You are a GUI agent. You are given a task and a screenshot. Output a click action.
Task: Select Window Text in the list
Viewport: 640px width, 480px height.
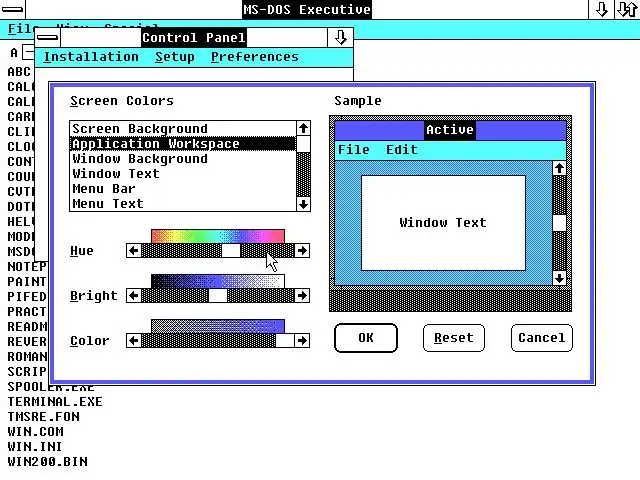[183, 174]
